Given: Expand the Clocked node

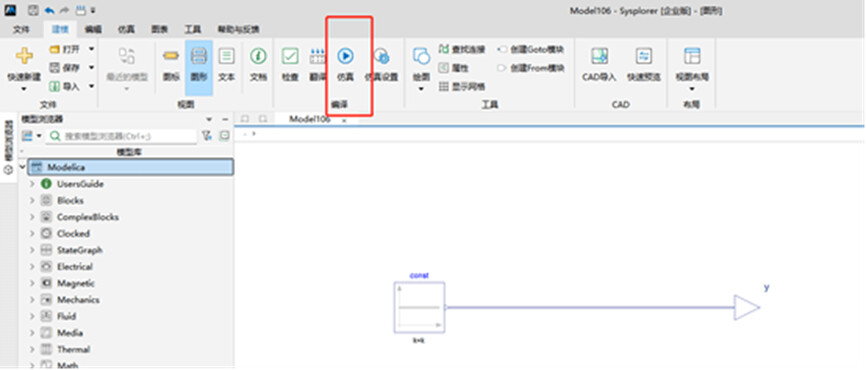Looking at the screenshot, I should [x=32, y=234].
